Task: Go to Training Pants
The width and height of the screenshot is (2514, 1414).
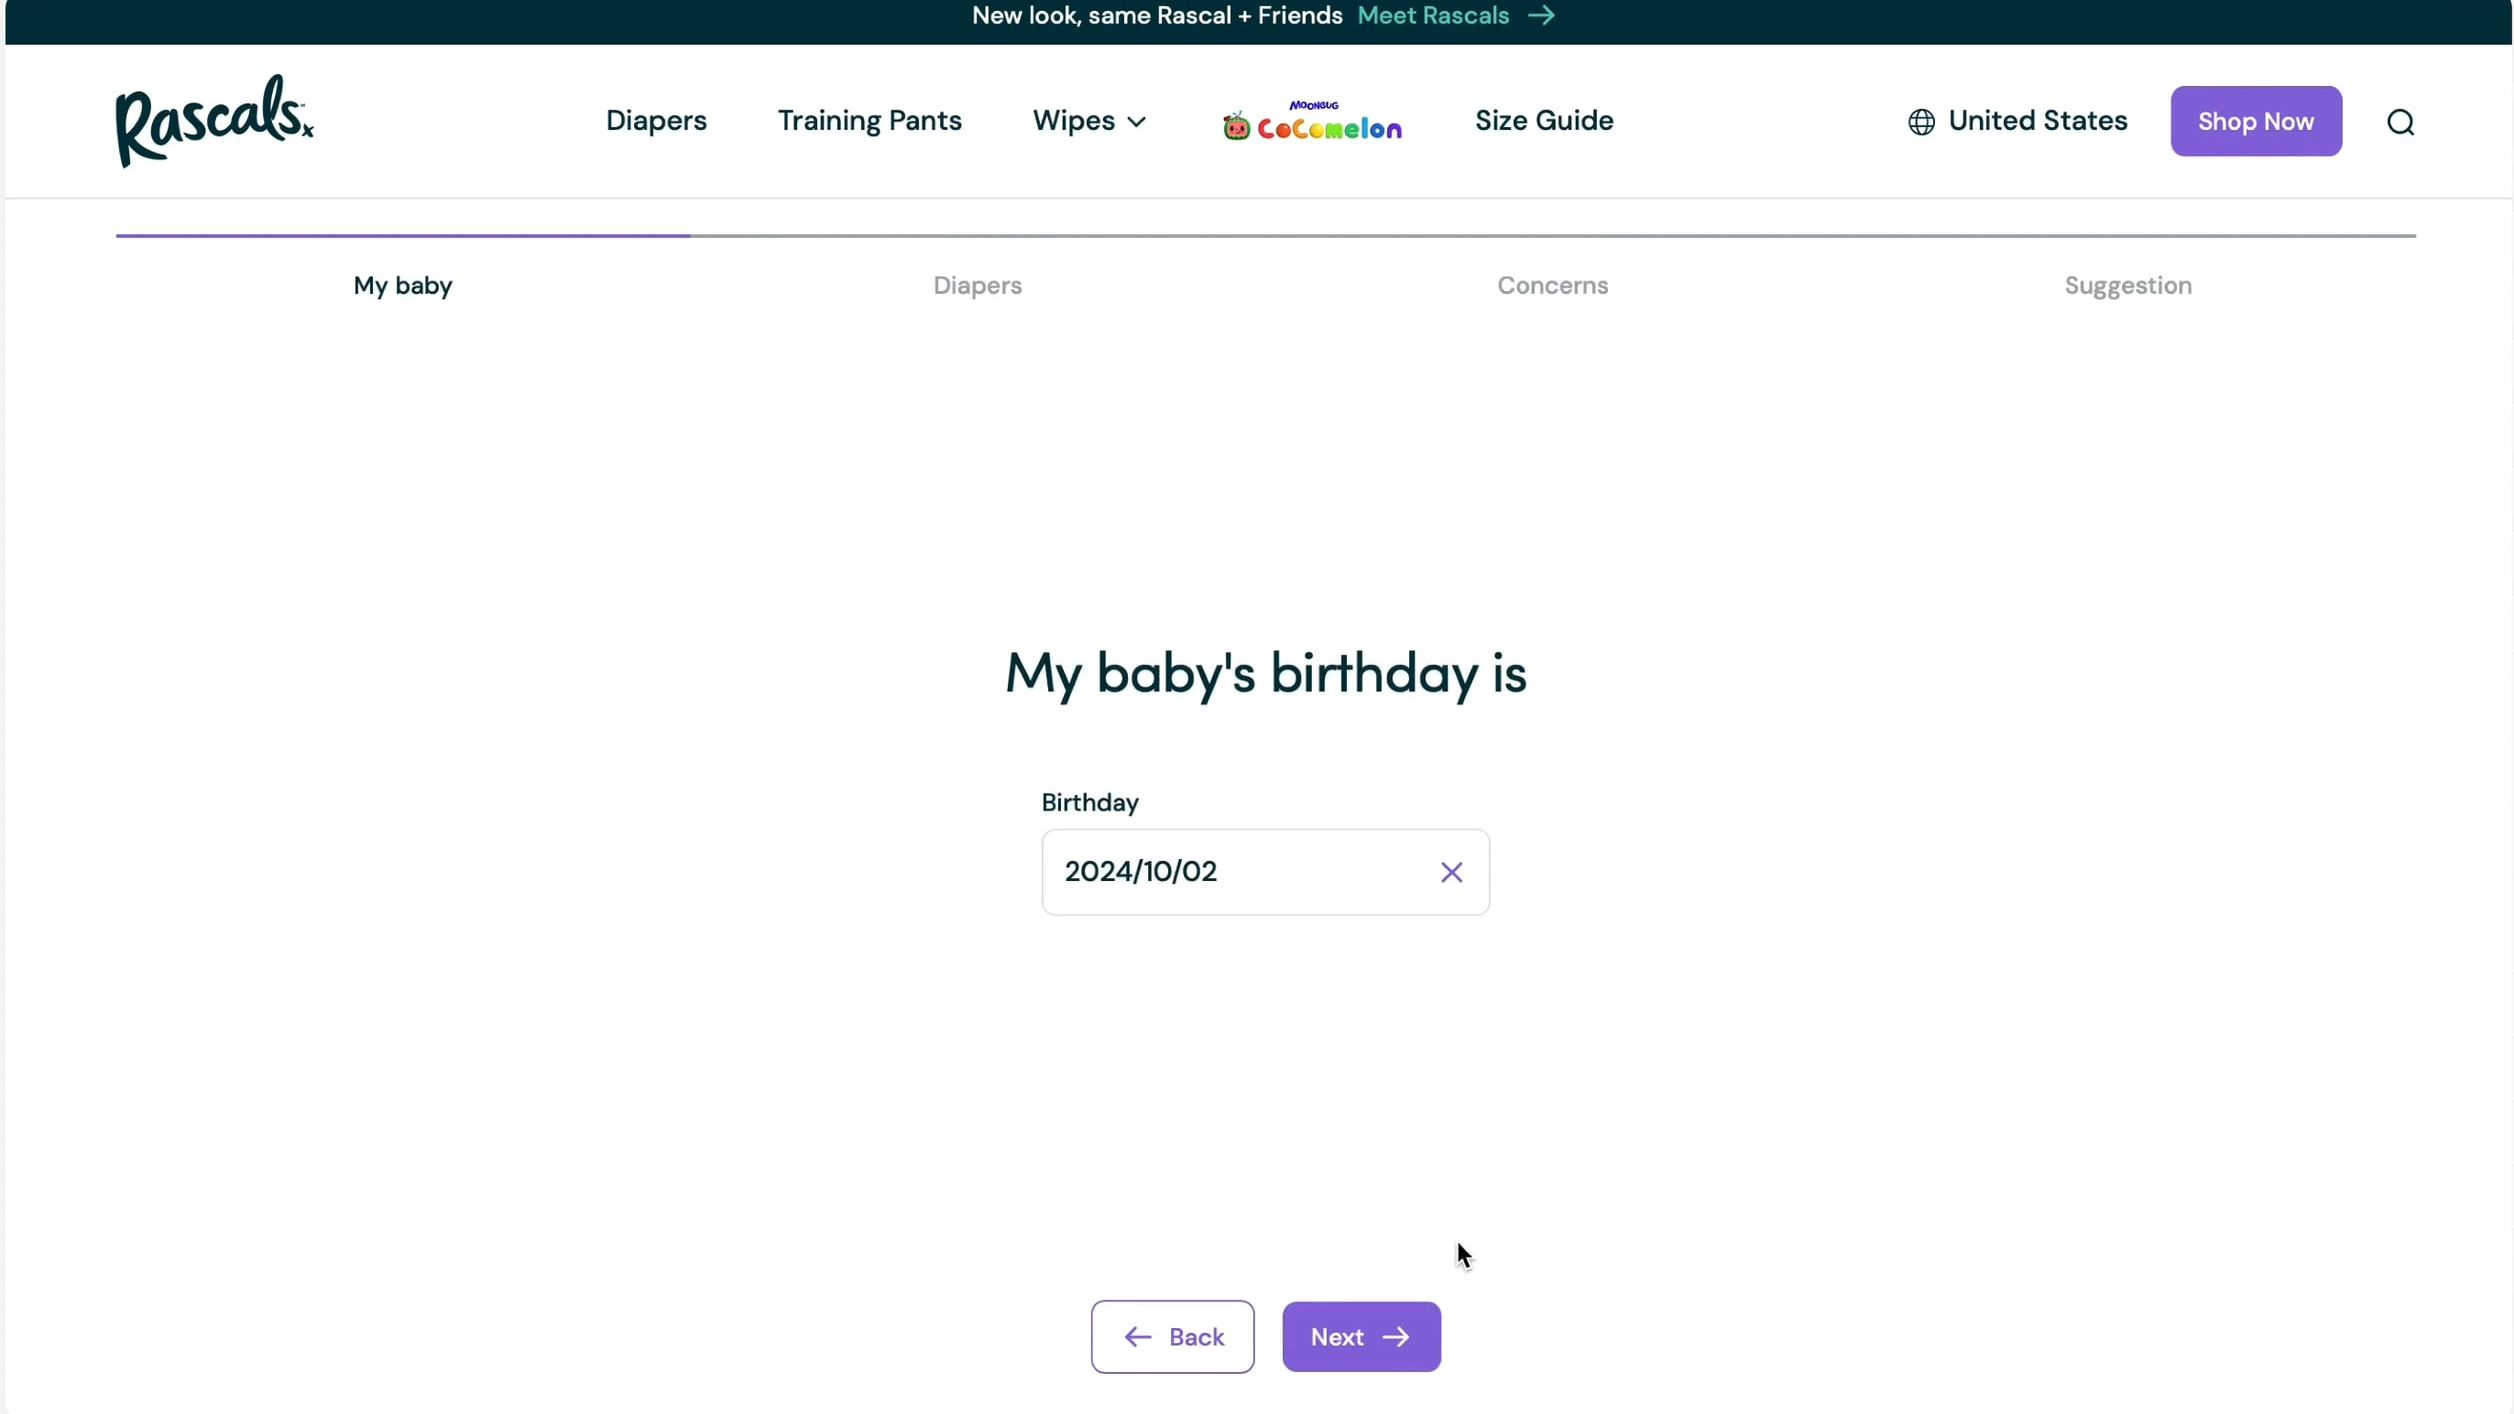Action: 869,121
